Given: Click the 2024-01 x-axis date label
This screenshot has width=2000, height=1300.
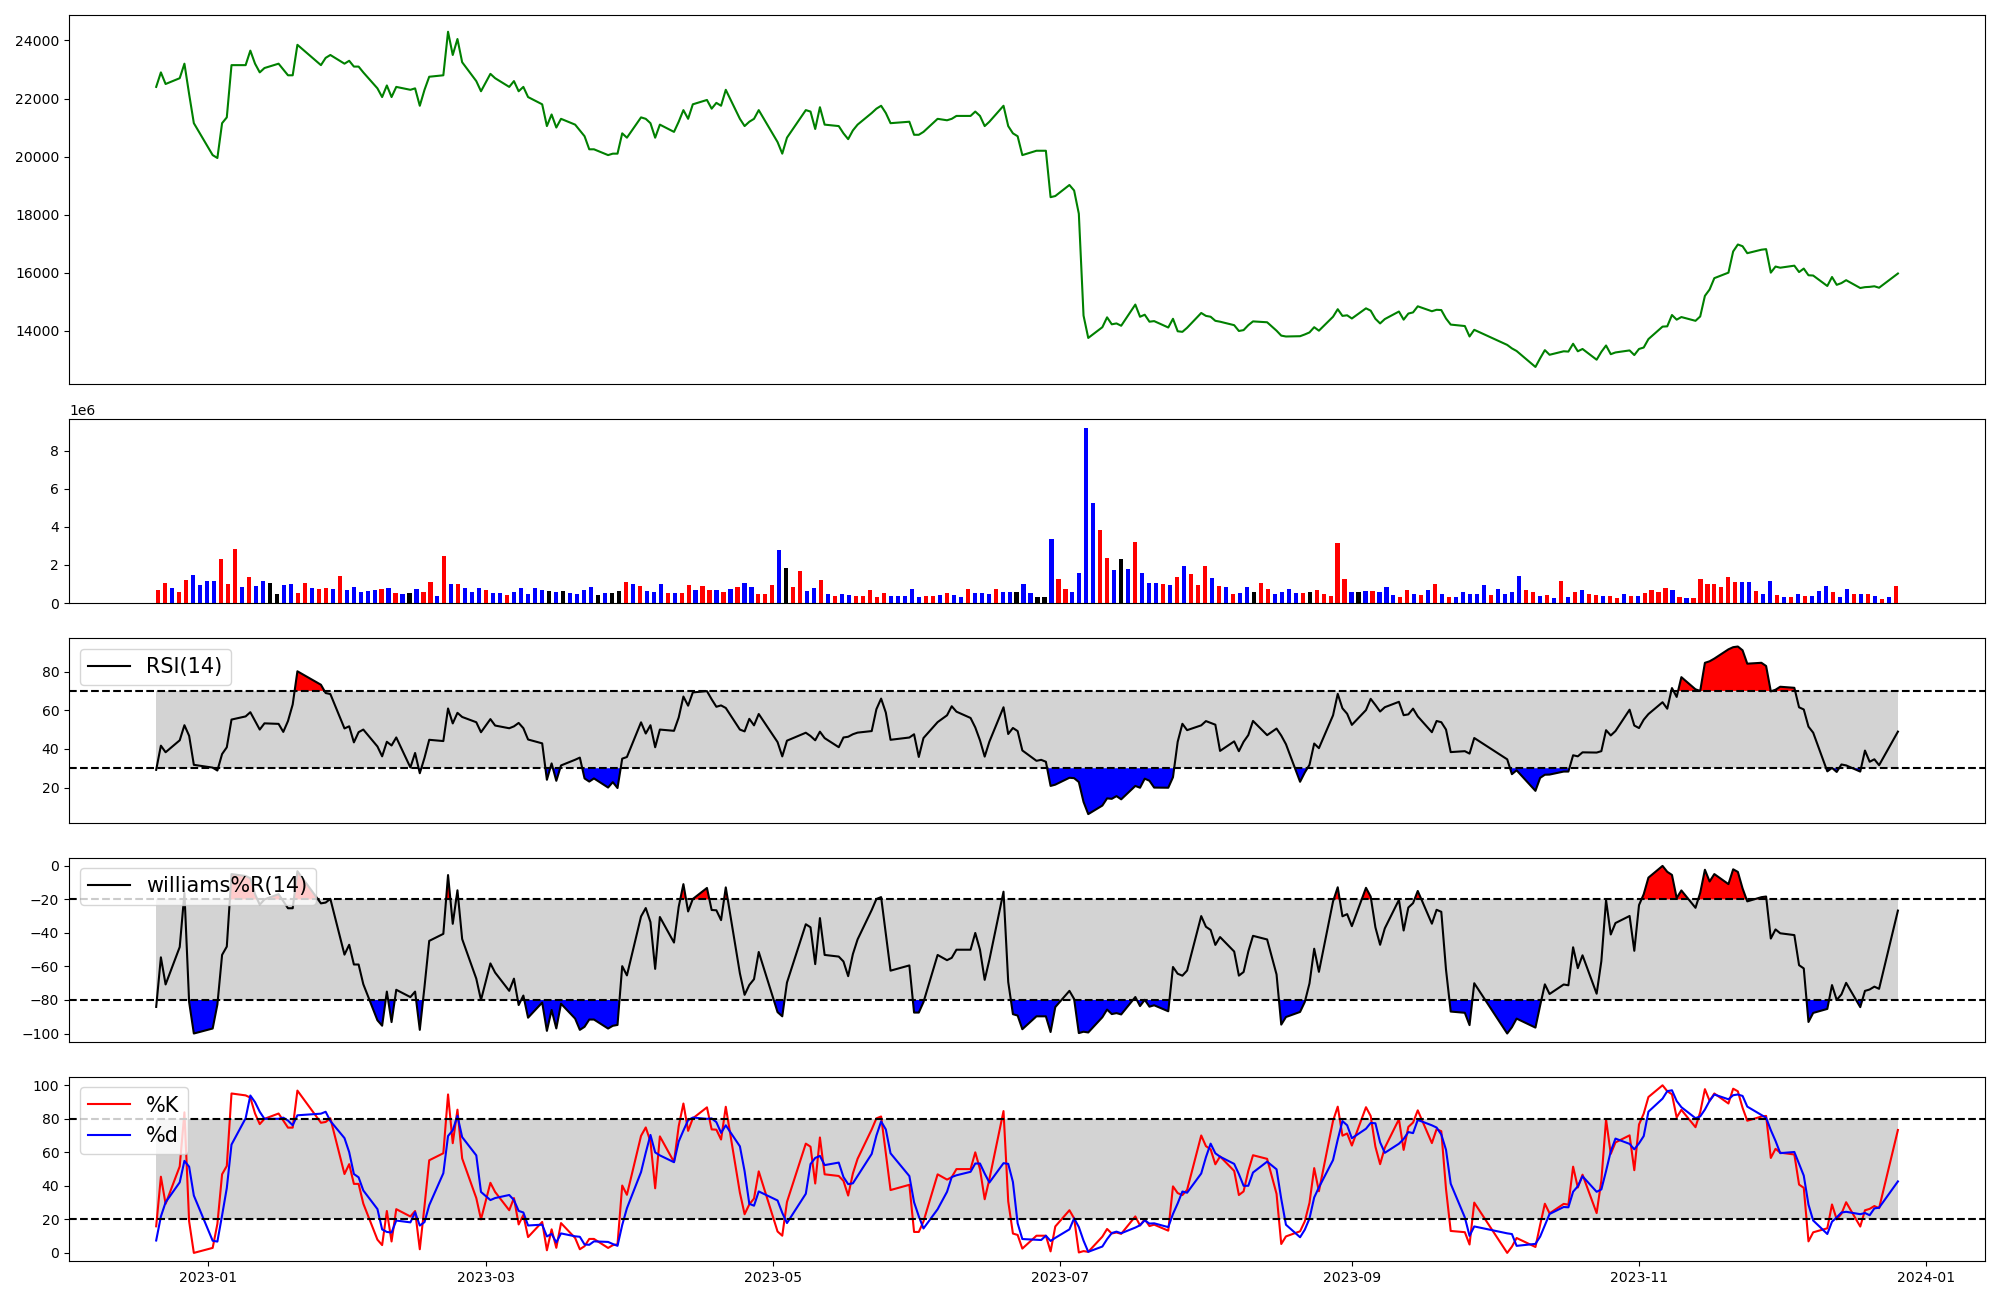Looking at the screenshot, I should point(1926,1277).
